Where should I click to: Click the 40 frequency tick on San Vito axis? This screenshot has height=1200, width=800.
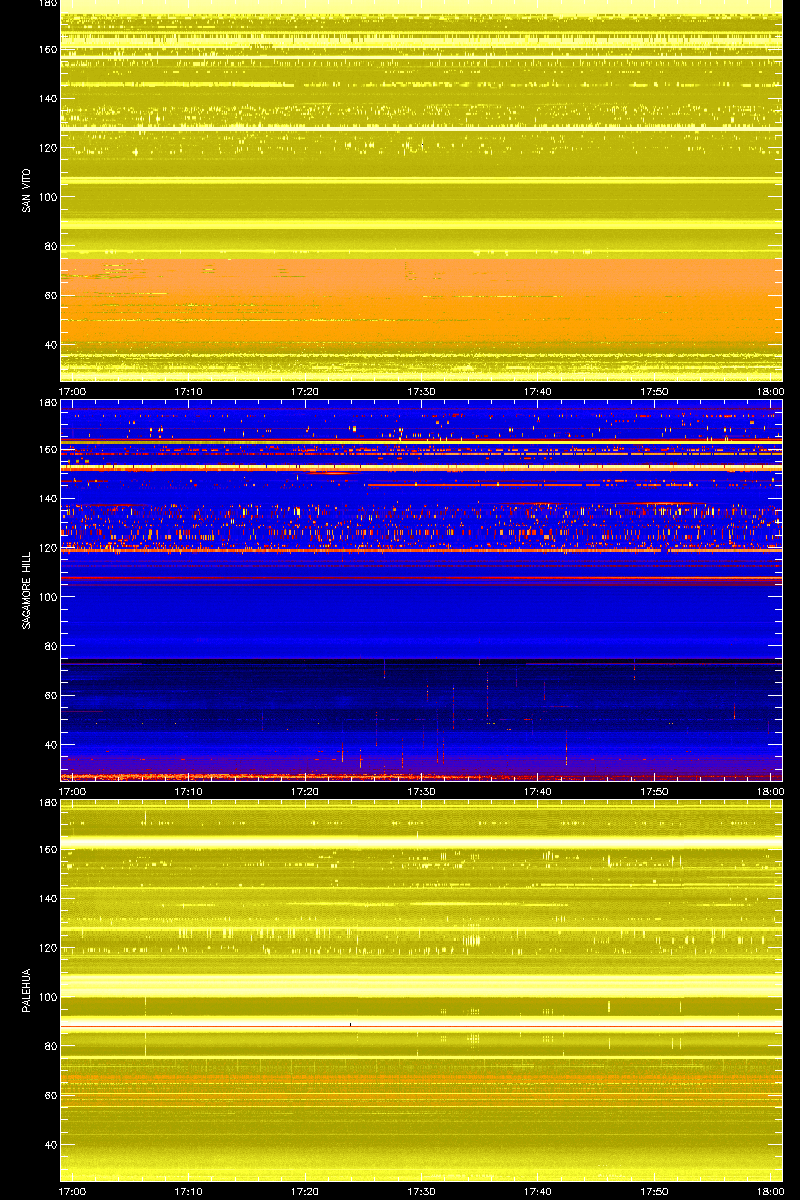(x=50, y=345)
